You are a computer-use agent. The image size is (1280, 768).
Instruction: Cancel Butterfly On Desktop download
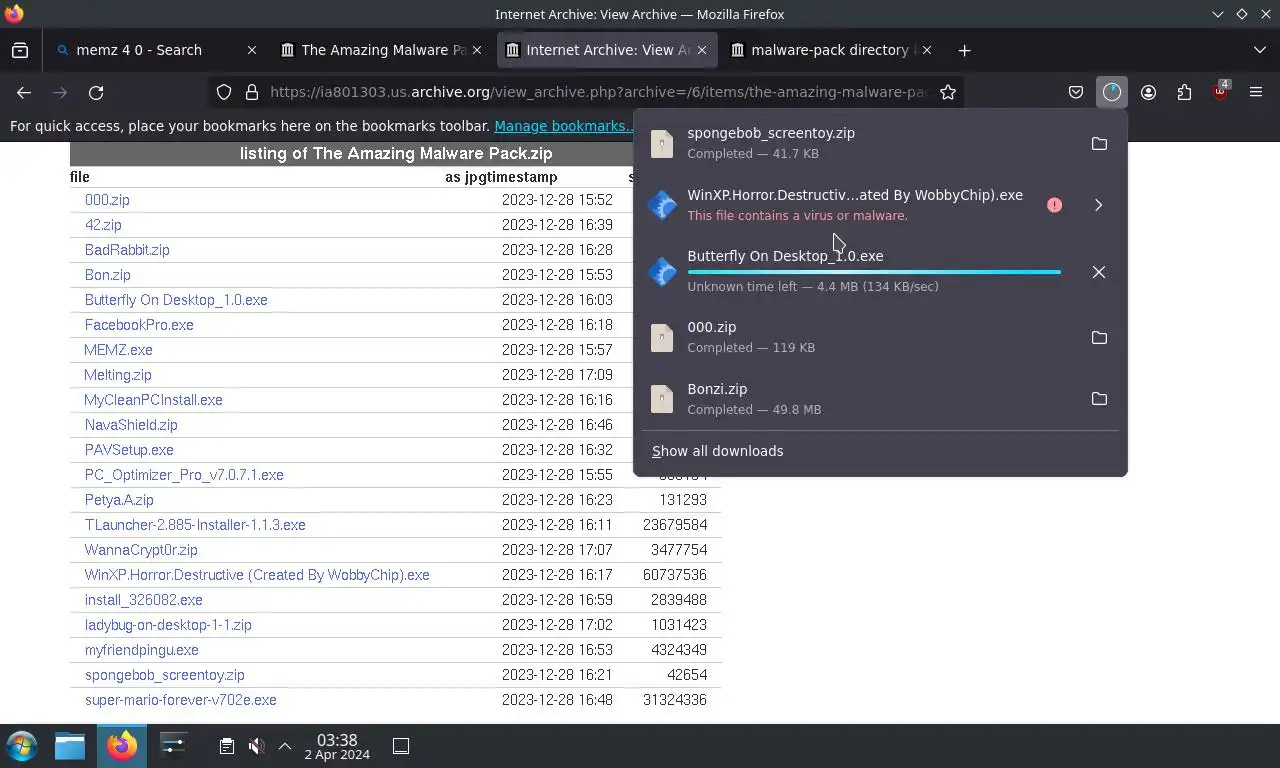pyautogui.click(x=1099, y=272)
